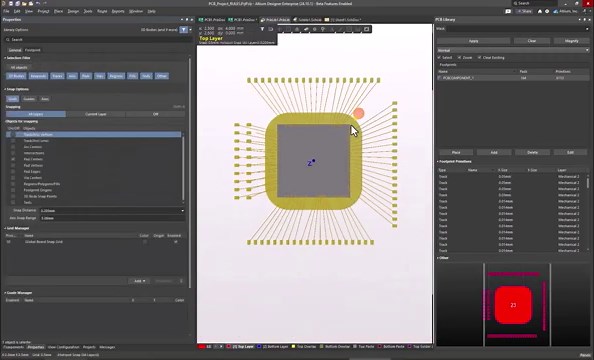Click the Top Layer color swatch in layer tabs
This screenshot has height=360, width=594.
228,347
